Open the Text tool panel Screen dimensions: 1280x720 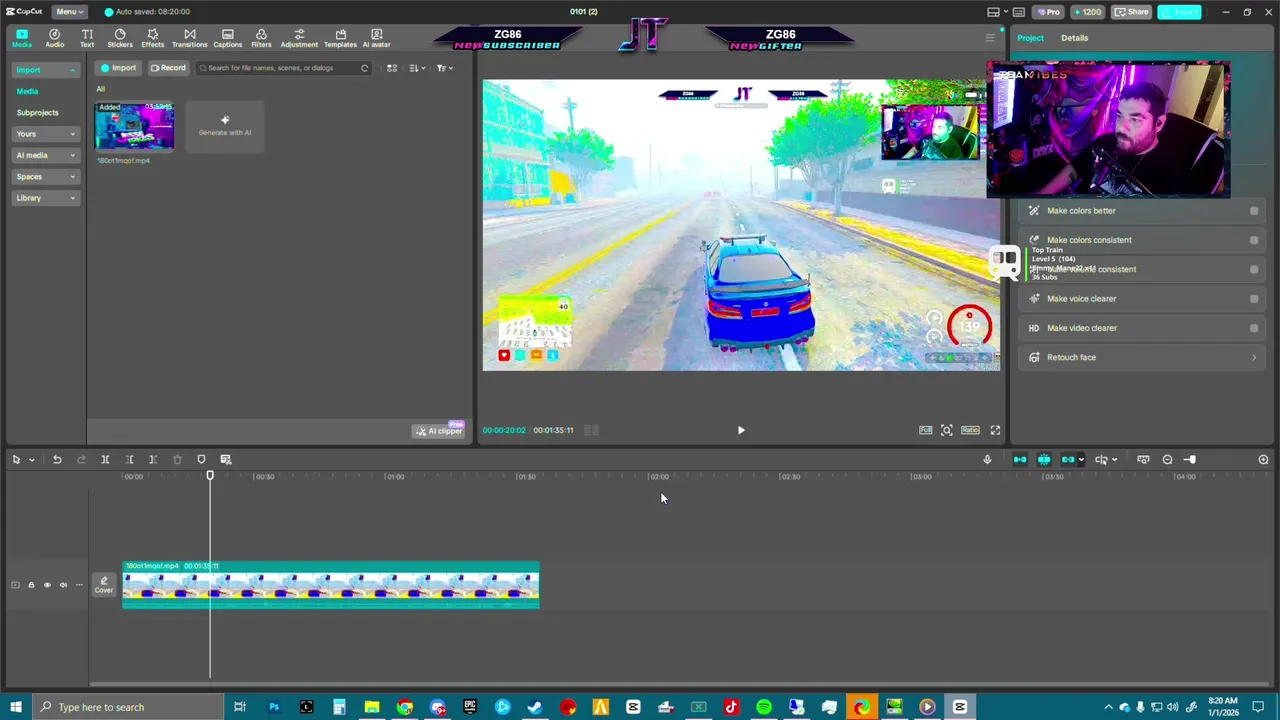[87, 38]
